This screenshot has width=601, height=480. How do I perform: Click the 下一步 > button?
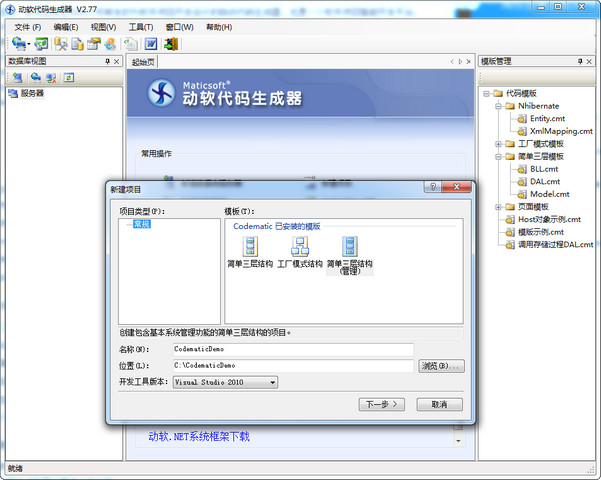point(381,405)
